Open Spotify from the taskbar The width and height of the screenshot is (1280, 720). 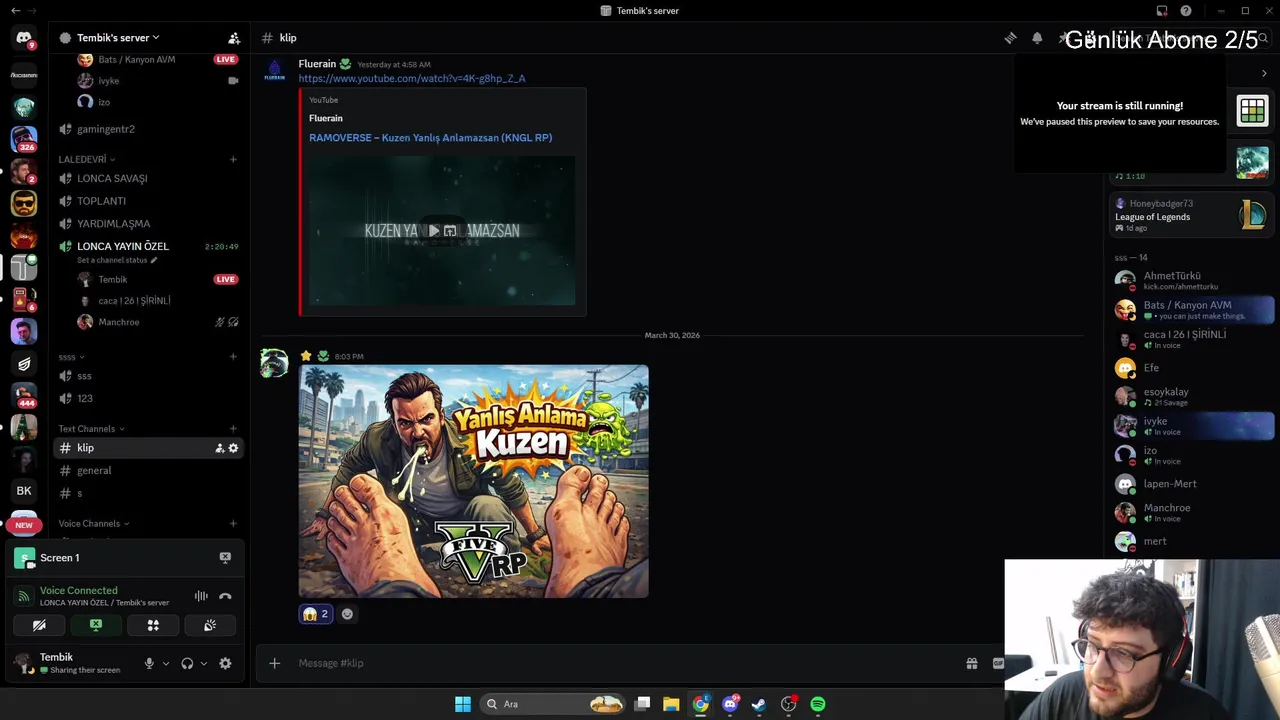(818, 704)
